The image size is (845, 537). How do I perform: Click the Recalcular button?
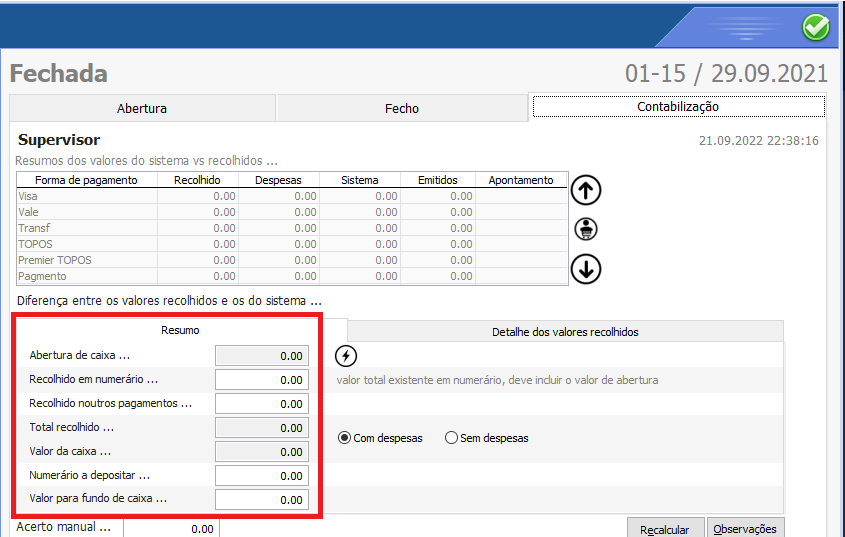coord(665,529)
